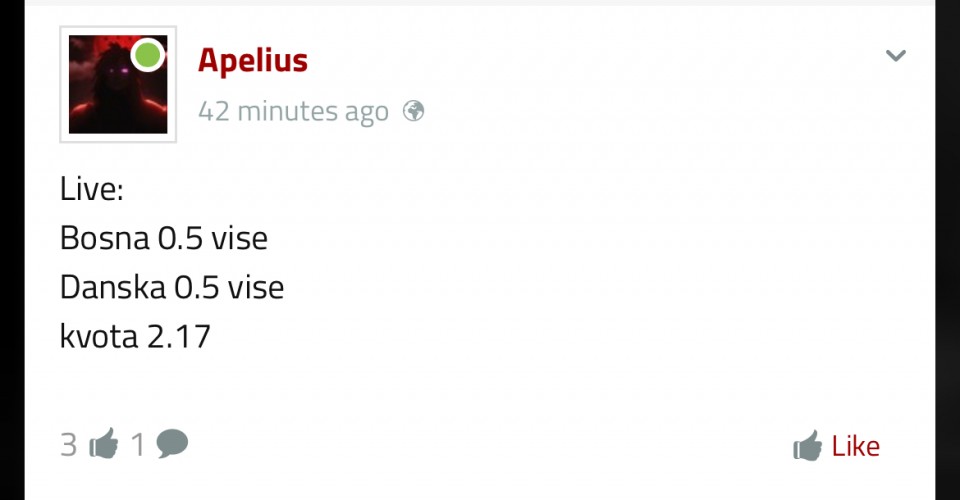Image resolution: width=960 pixels, height=500 pixels.
Task: Click the likes count number 3
Action: [x=68, y=444]
